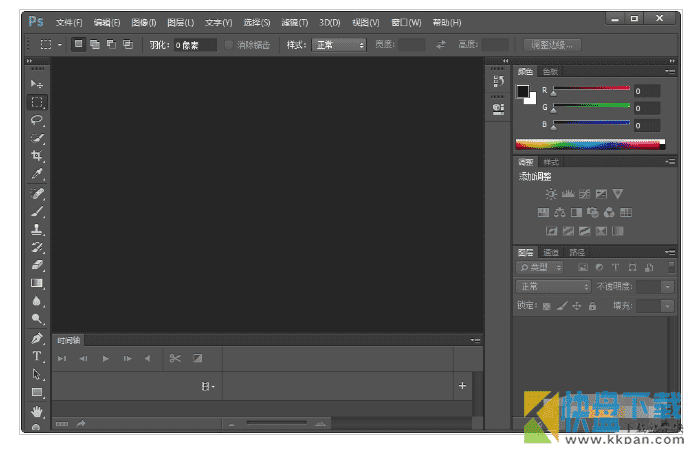
Task: Click the red R slider
Action: tap(591, 90)
